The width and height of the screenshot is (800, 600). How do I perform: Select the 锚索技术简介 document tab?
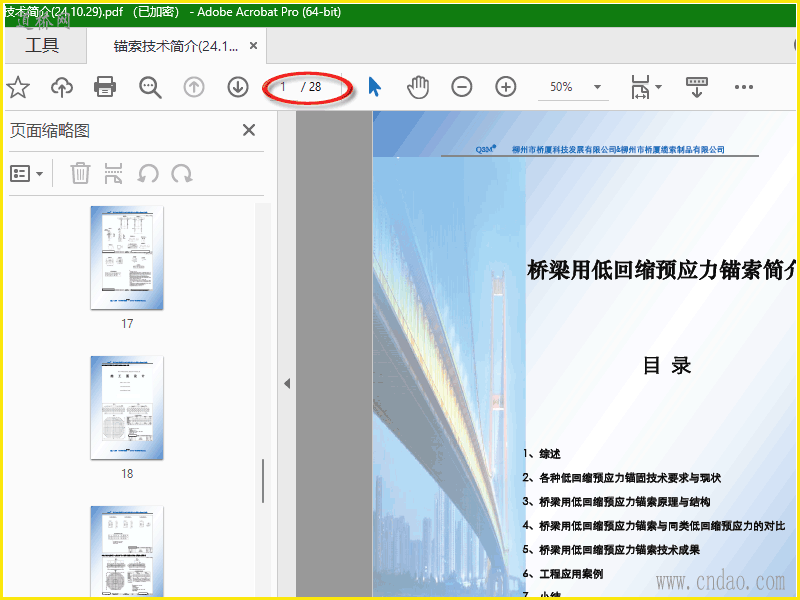pos(176,46)
